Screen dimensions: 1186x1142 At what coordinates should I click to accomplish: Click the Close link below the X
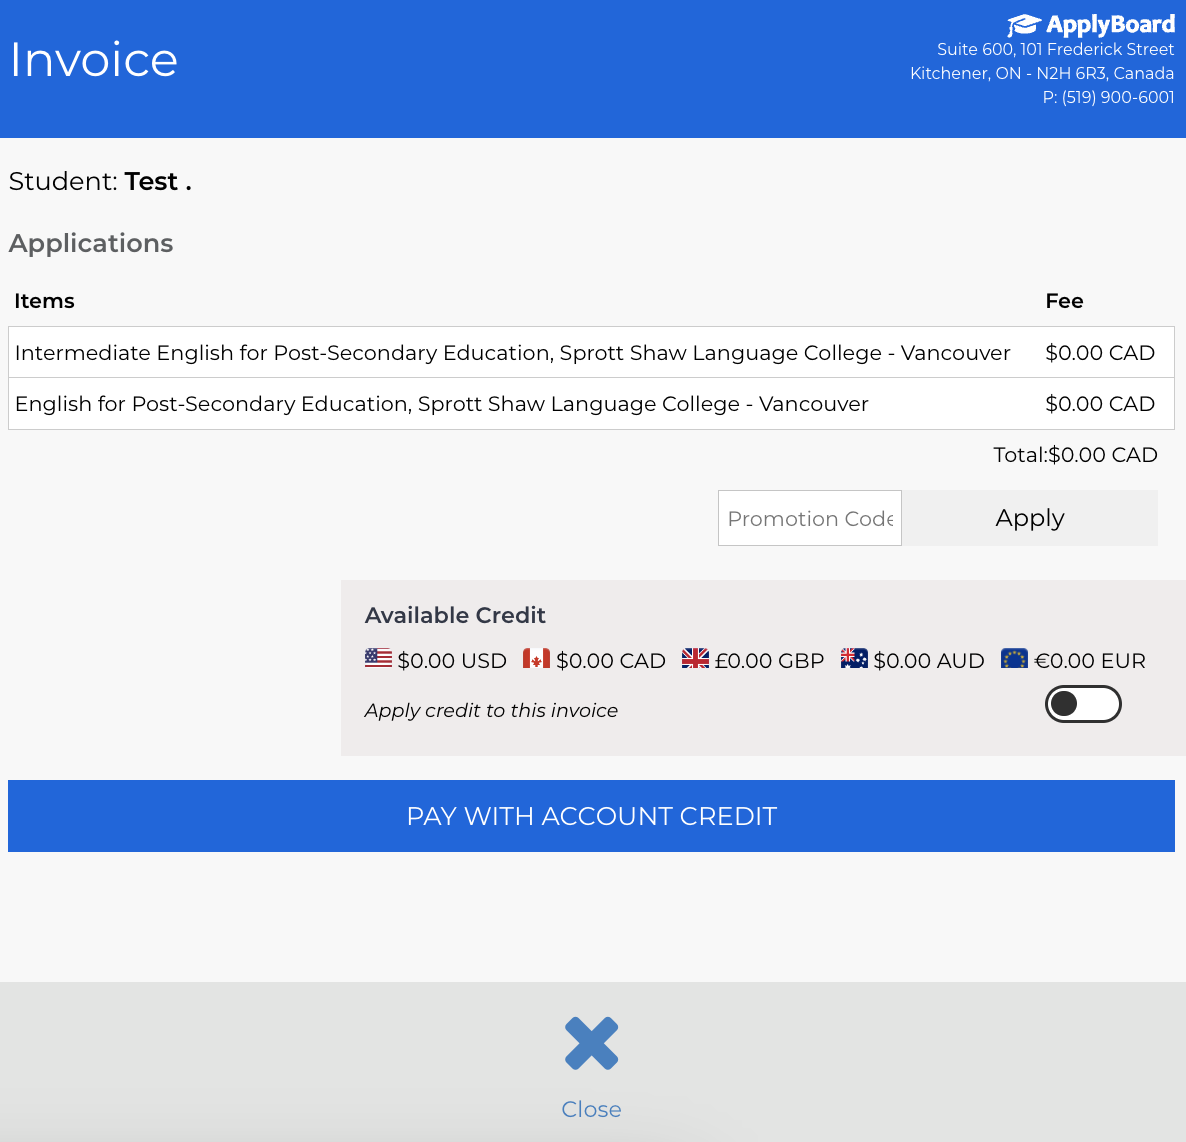coord(591,1109)
